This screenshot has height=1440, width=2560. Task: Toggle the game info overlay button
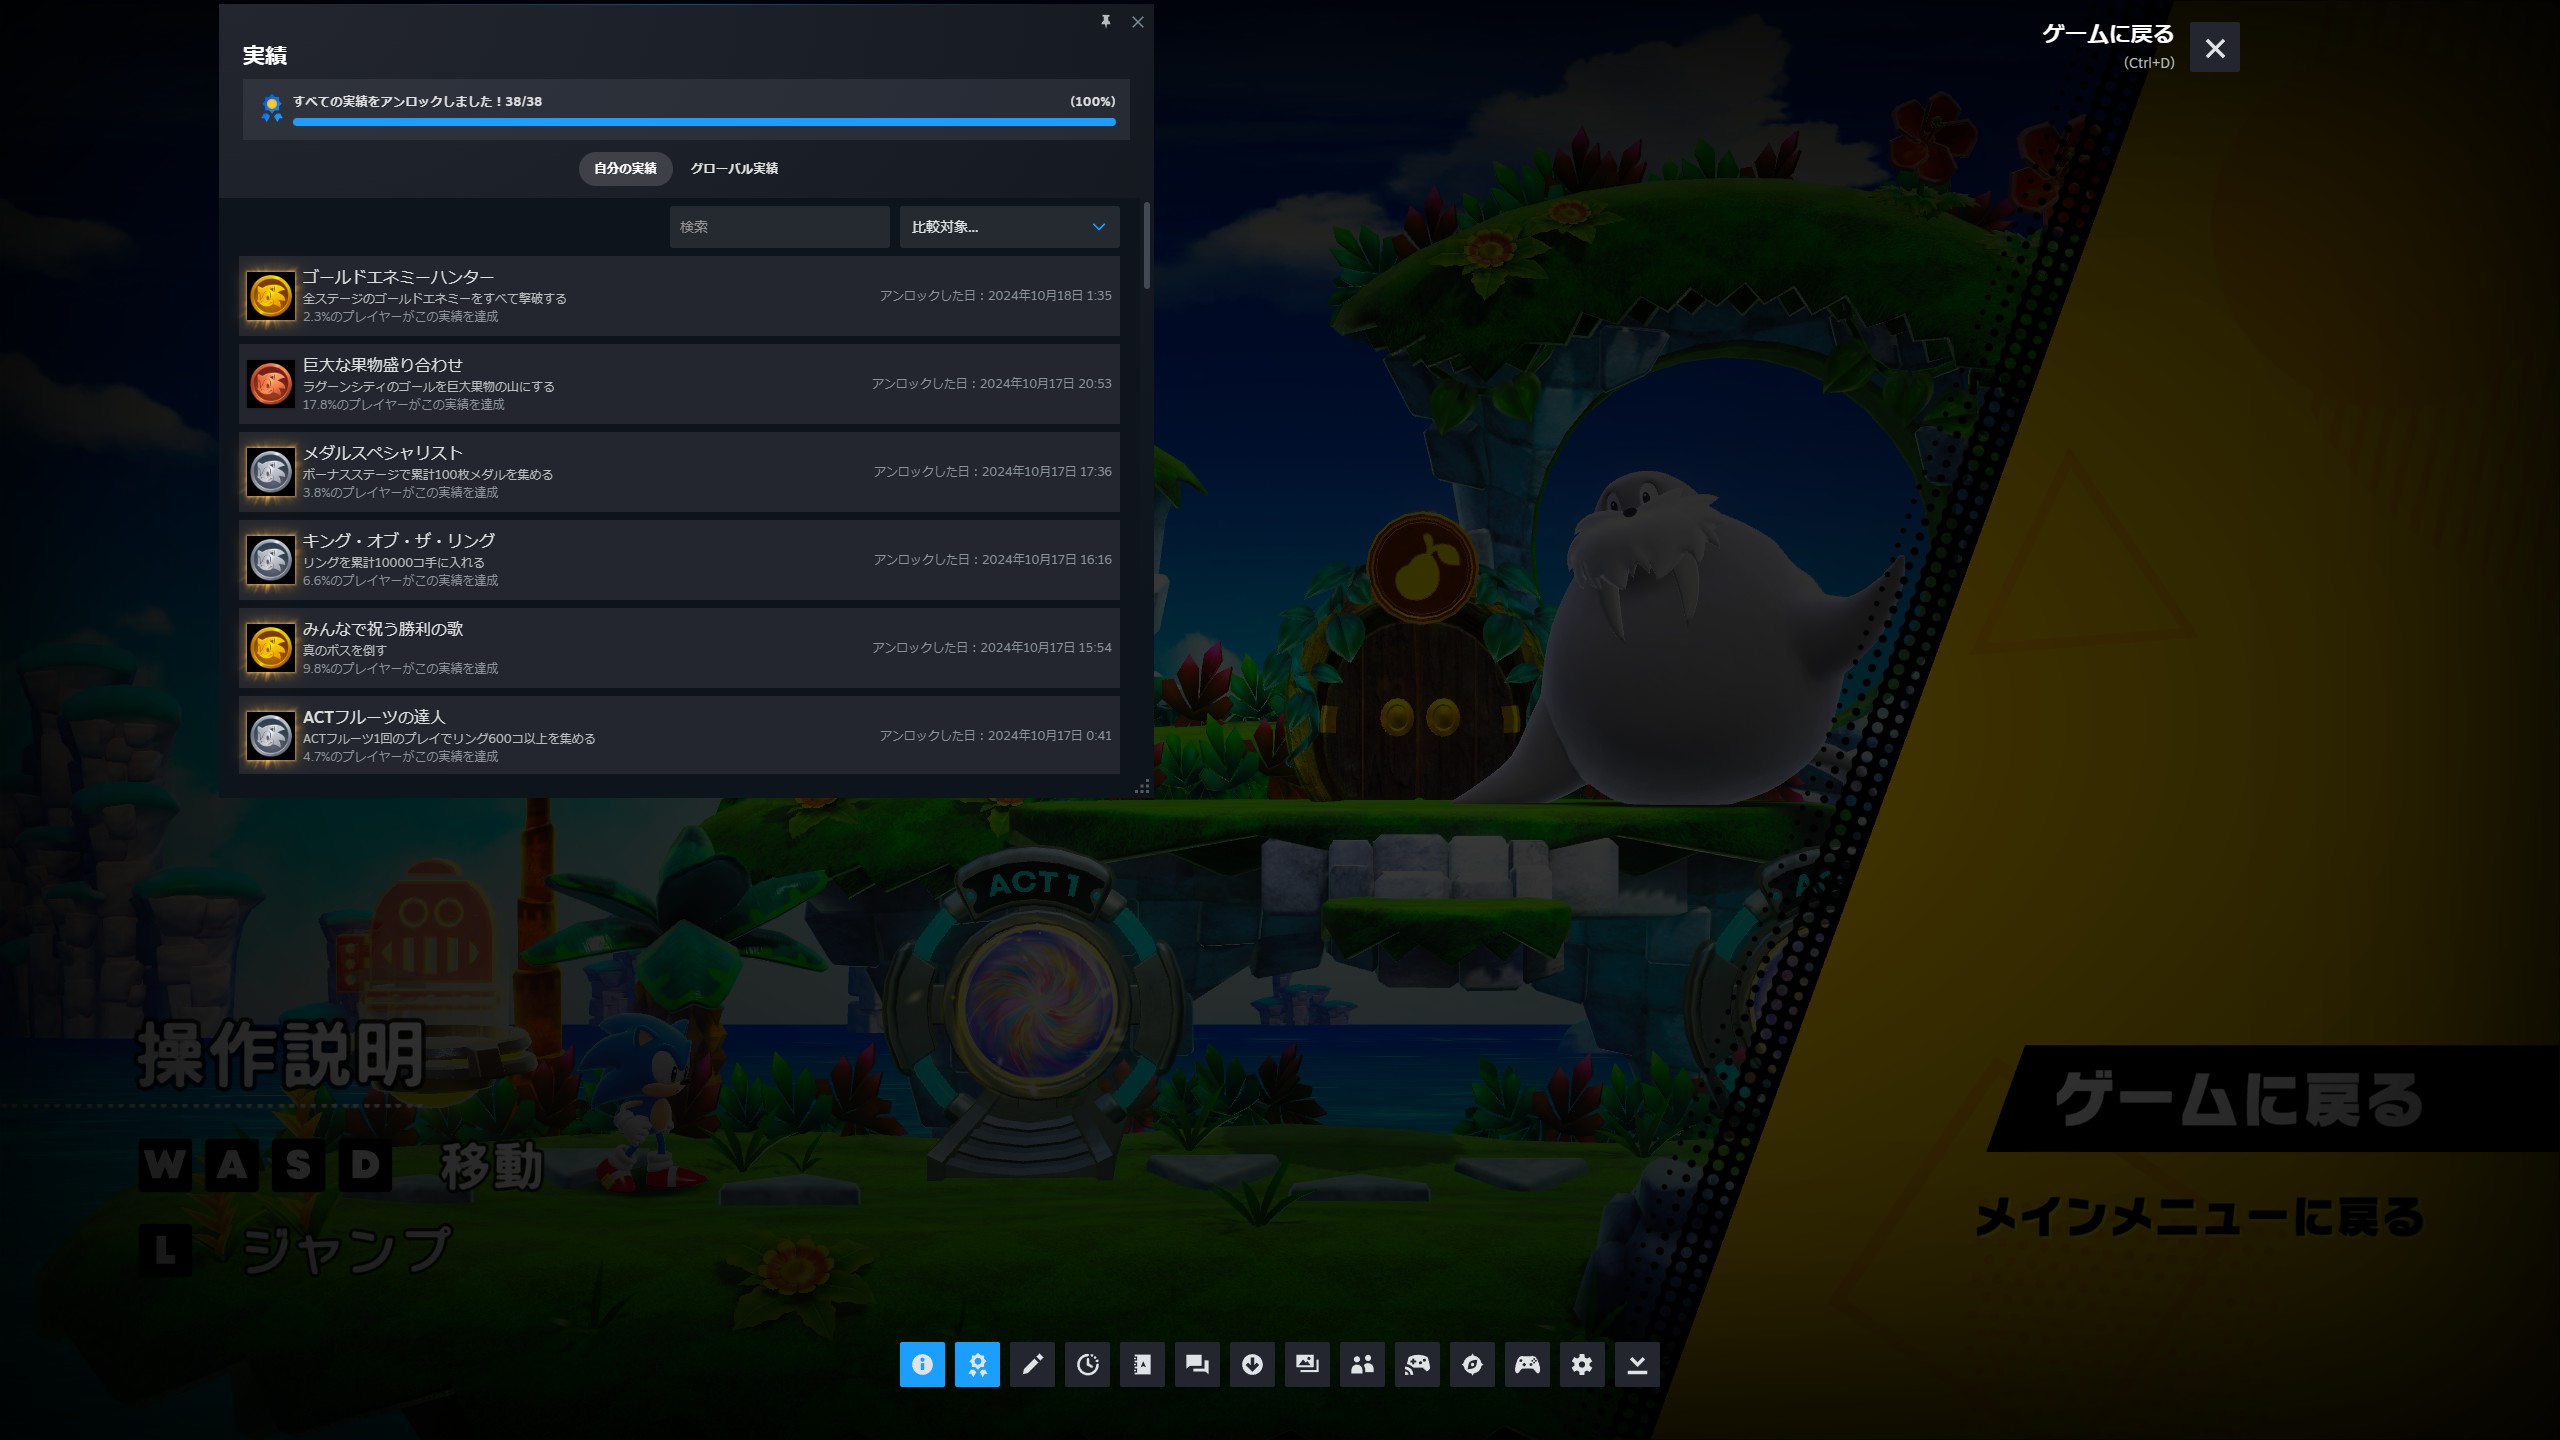click(x=922, y=1364)
